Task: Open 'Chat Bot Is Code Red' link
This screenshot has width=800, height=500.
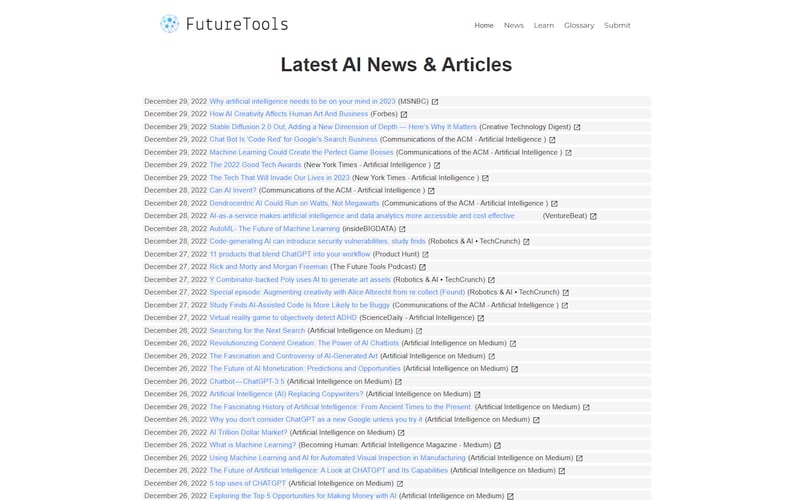Action: (x=293, y=140)
